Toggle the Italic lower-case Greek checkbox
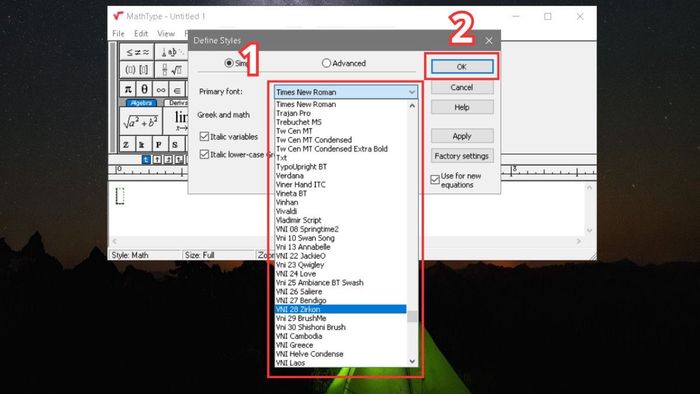Viewport: 700px width, 394px height. pos(204,154)
